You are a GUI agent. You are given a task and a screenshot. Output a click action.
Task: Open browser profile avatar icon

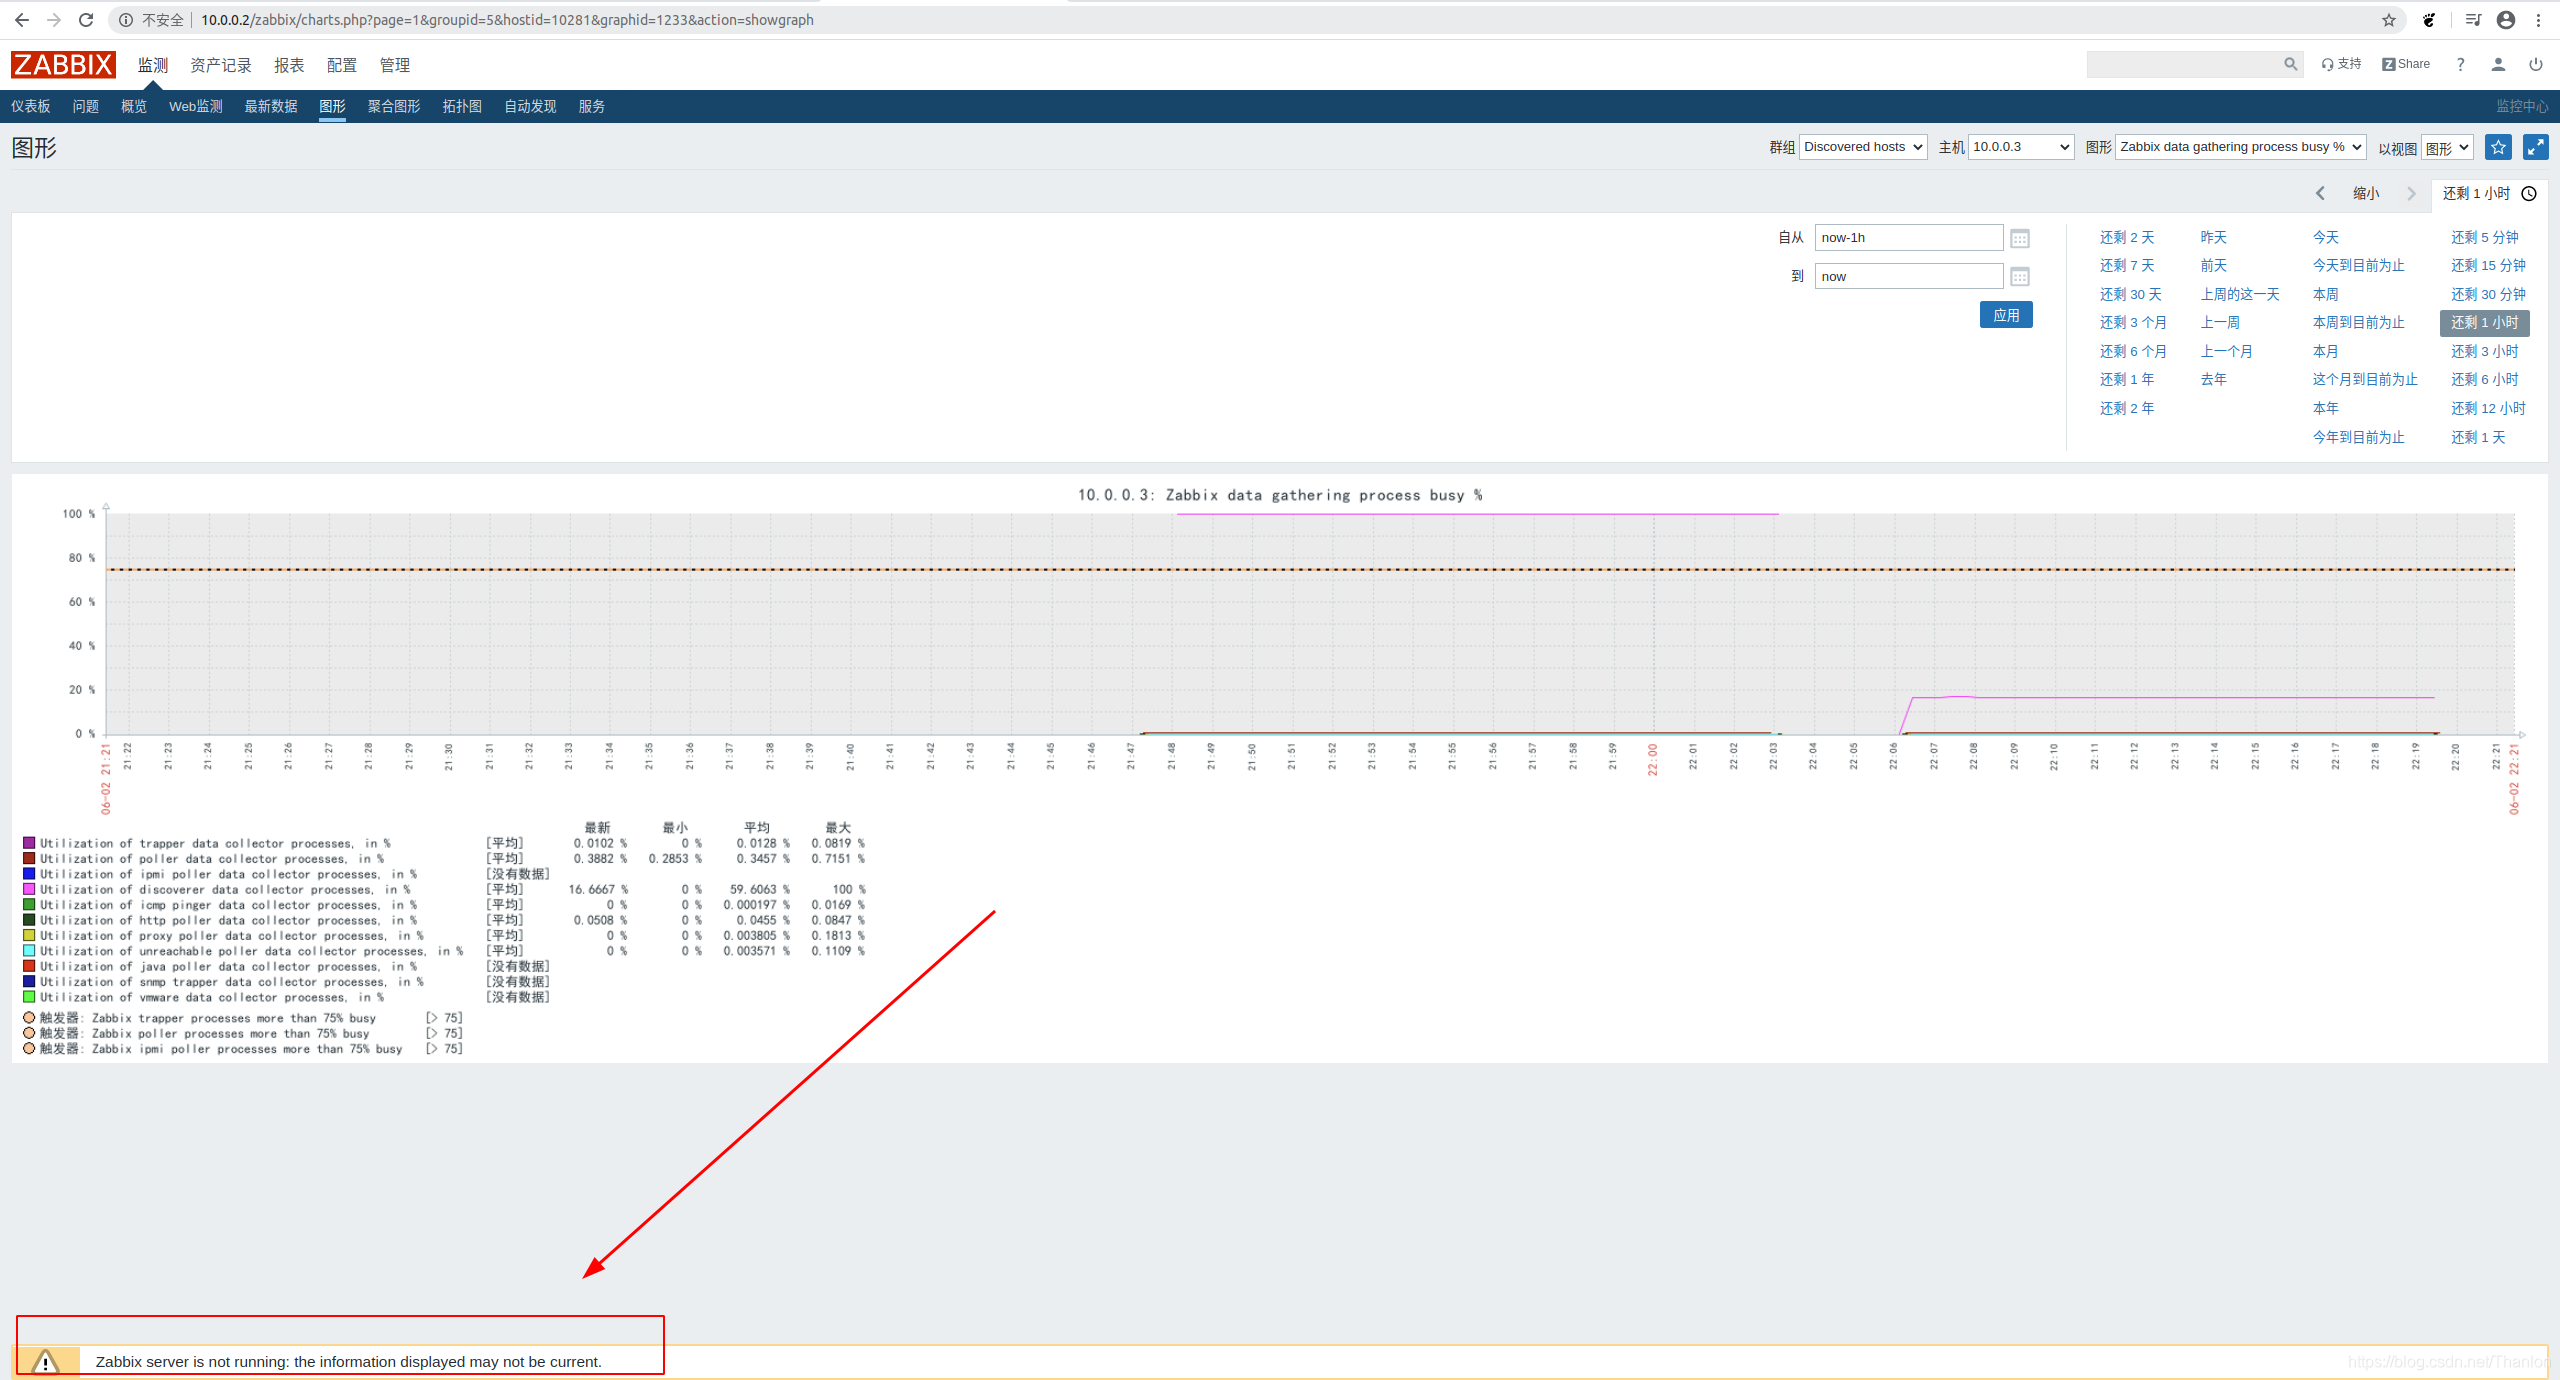coord(2506,20)
